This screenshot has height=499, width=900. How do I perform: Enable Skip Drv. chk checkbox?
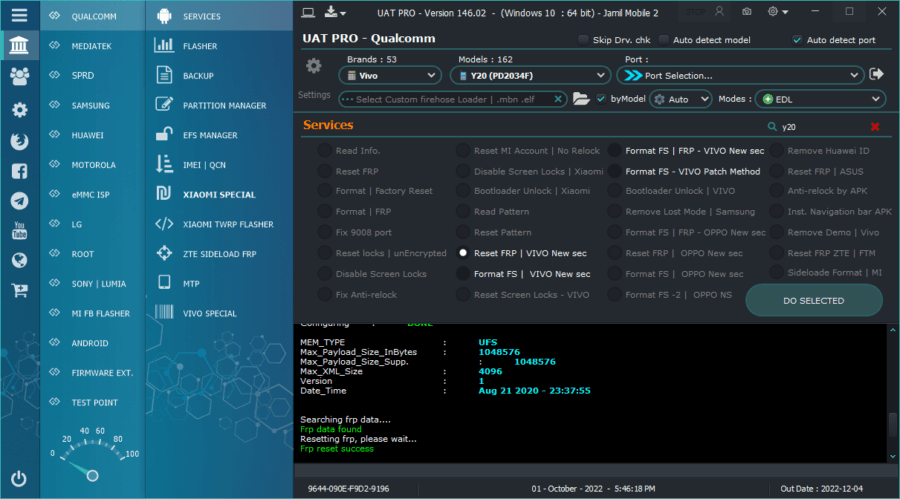coord(583,40)
